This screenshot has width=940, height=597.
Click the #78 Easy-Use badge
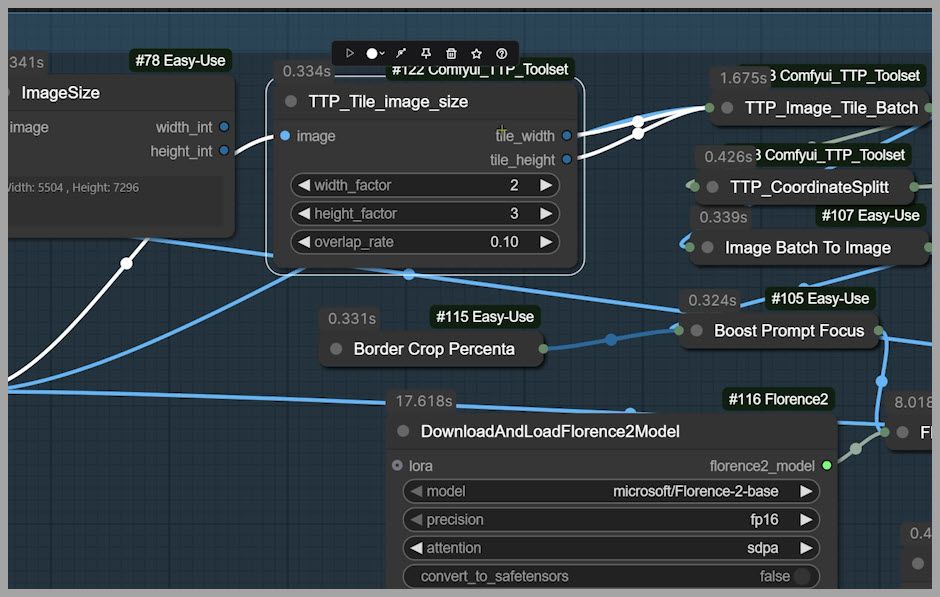180,61
